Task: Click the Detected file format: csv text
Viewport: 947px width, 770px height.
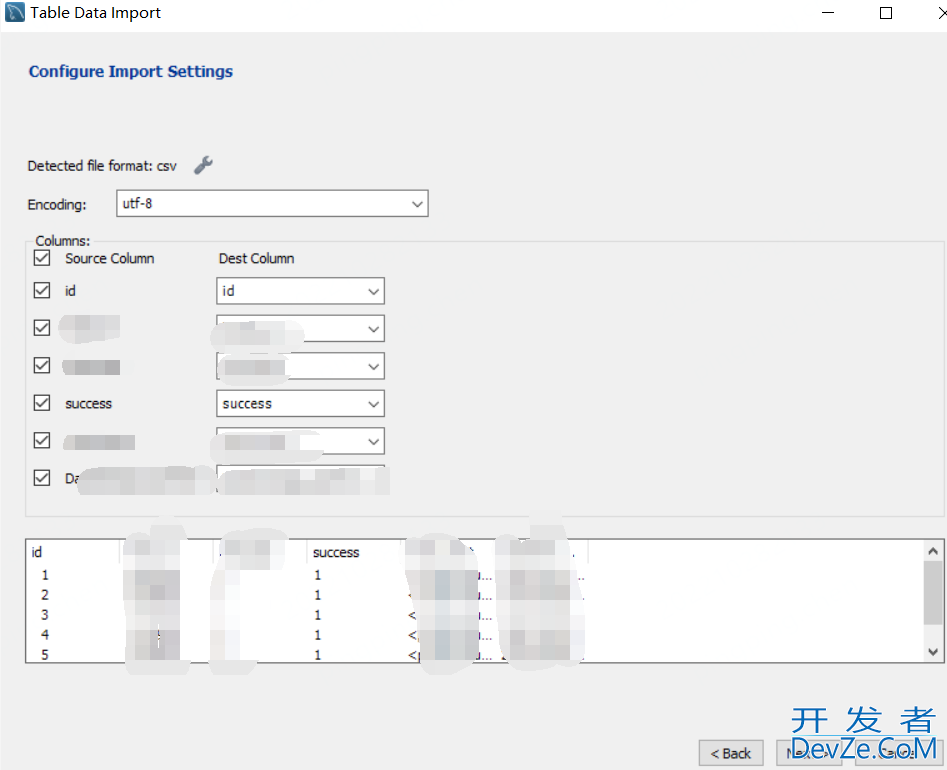Action: 102,166
